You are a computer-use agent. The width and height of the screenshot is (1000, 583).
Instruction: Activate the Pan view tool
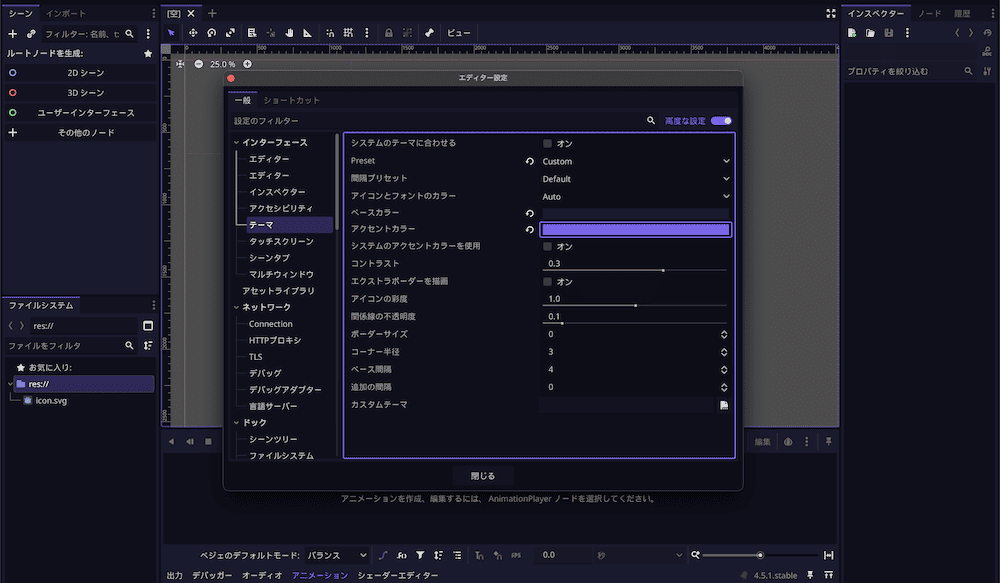tap(291, 33)
